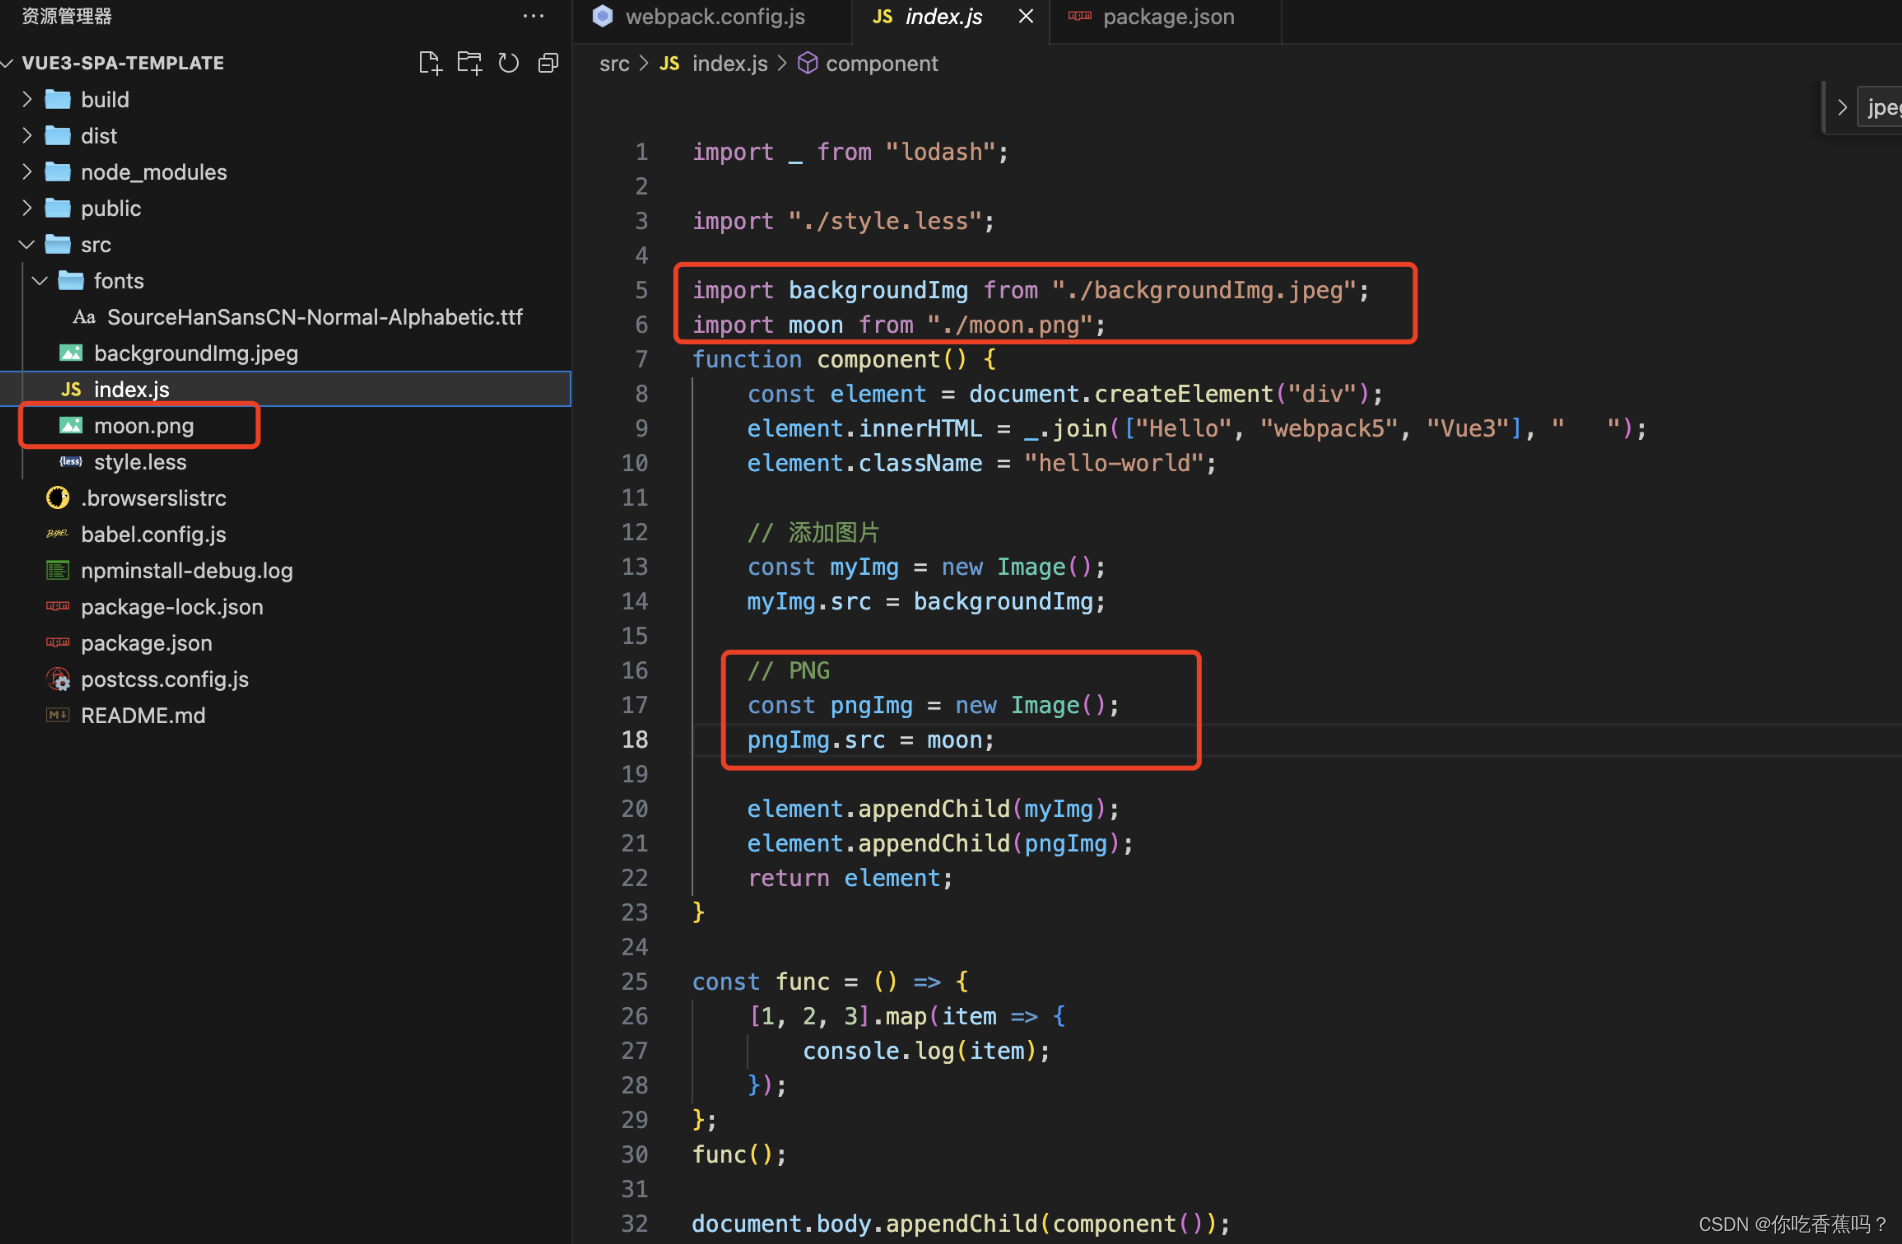Click the font Aa icon beside the ttf file
The height and width of the screenshot is (1244, 1902).
(84, 317)
